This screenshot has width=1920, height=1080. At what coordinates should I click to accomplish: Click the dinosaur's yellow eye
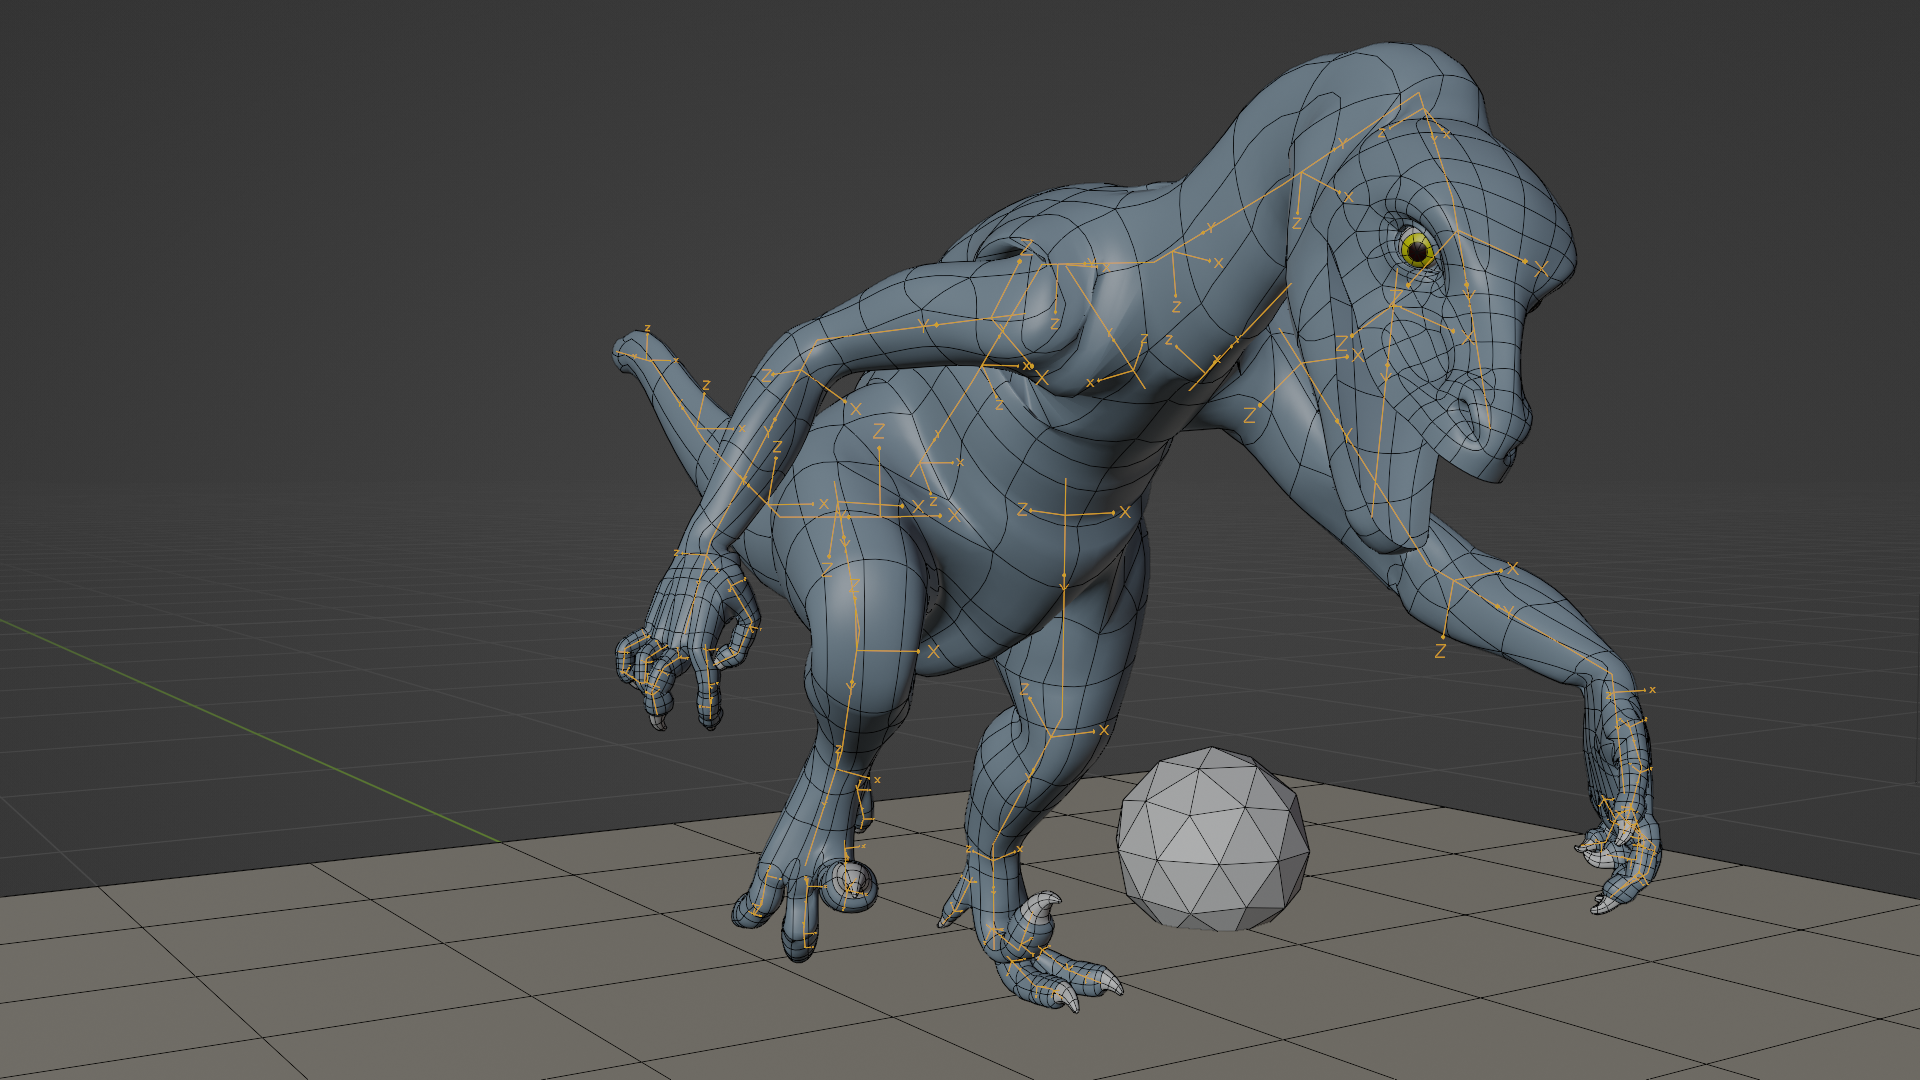[x=1417, y=250]
